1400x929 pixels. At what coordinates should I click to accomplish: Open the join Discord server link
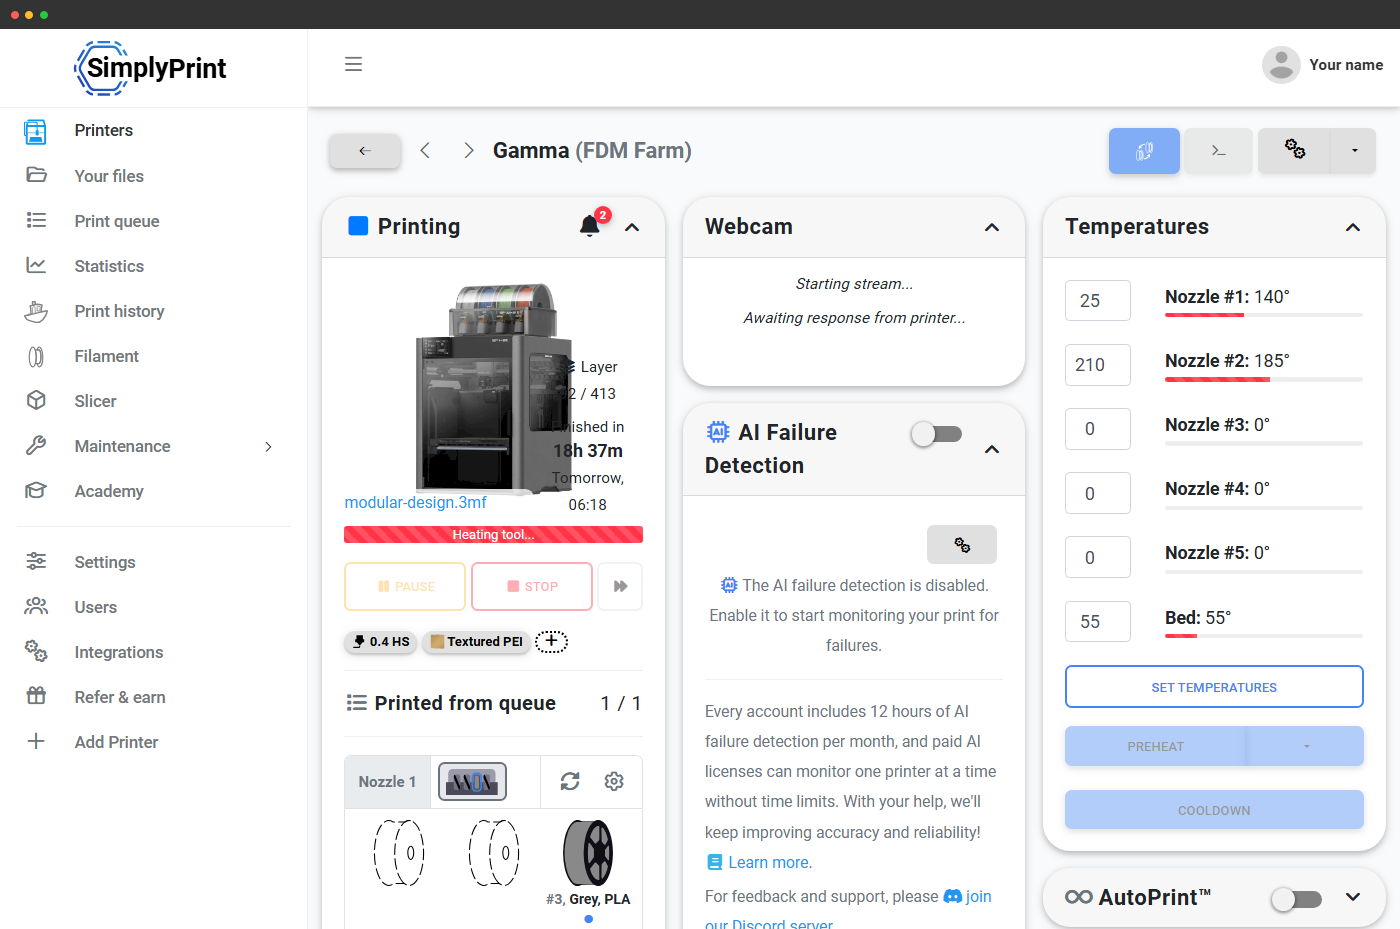(848, 910)
